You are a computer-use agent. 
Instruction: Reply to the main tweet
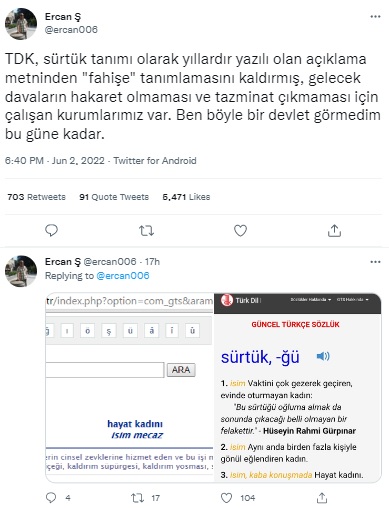click(51, 230)
